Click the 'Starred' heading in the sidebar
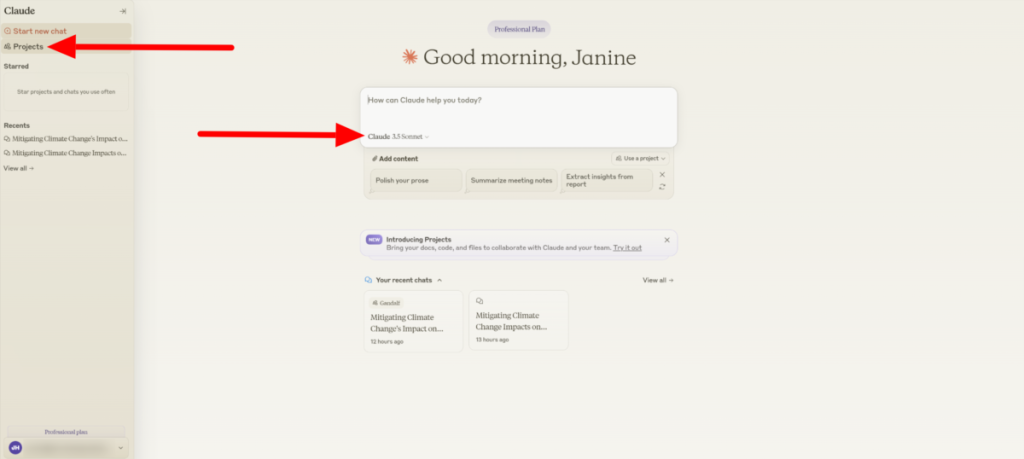1024x459 pixels. [16, 66]
